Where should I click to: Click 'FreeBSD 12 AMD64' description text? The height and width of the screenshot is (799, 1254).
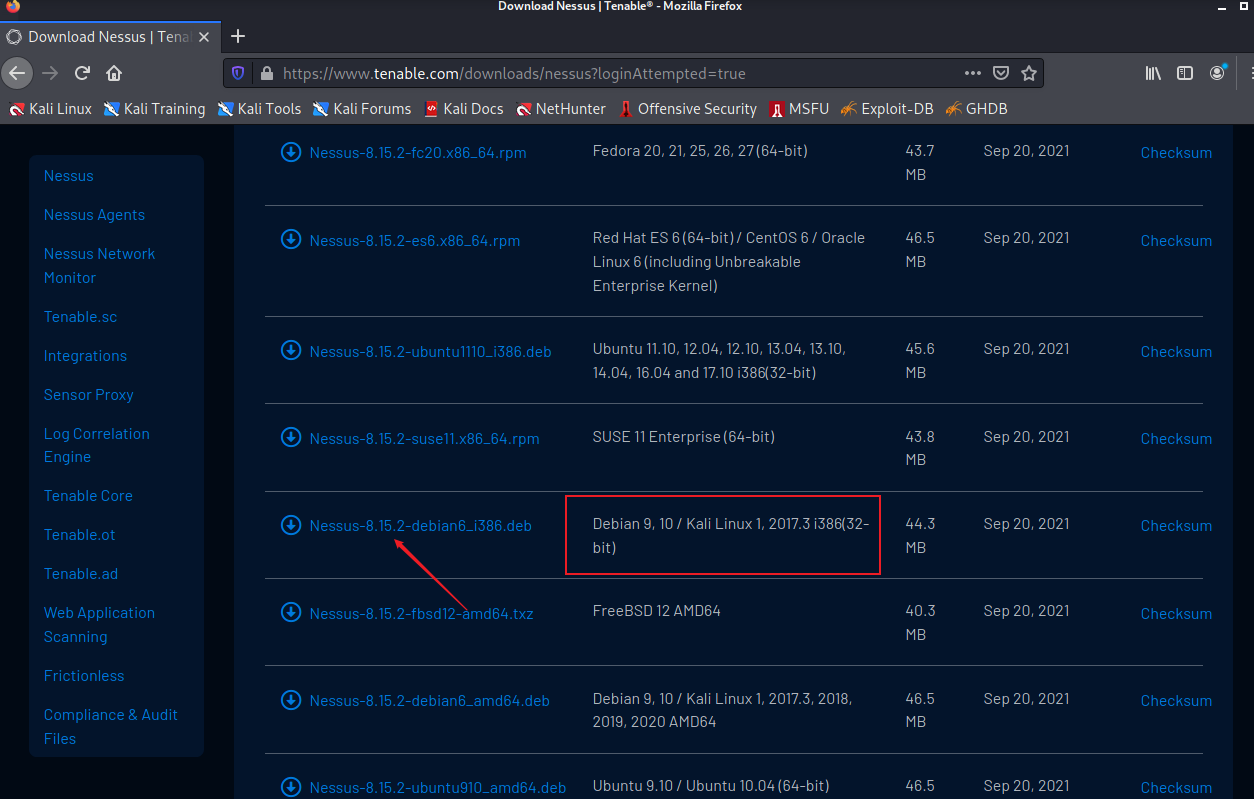pyautogui.click(x=657, y=611)
